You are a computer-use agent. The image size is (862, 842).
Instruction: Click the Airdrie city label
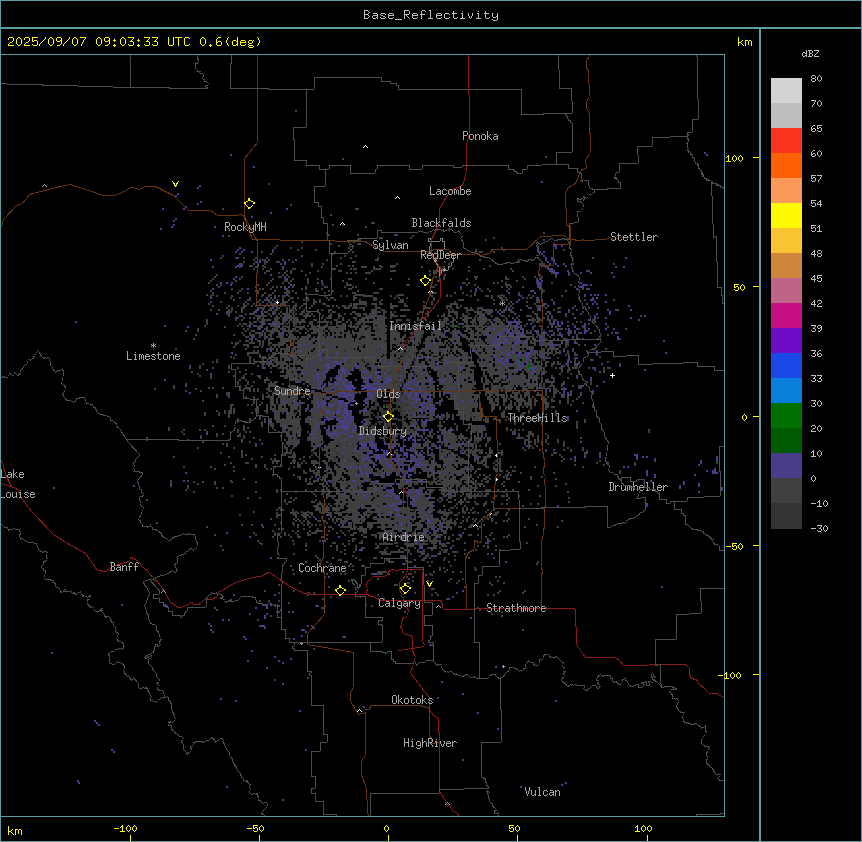(404, 537)
